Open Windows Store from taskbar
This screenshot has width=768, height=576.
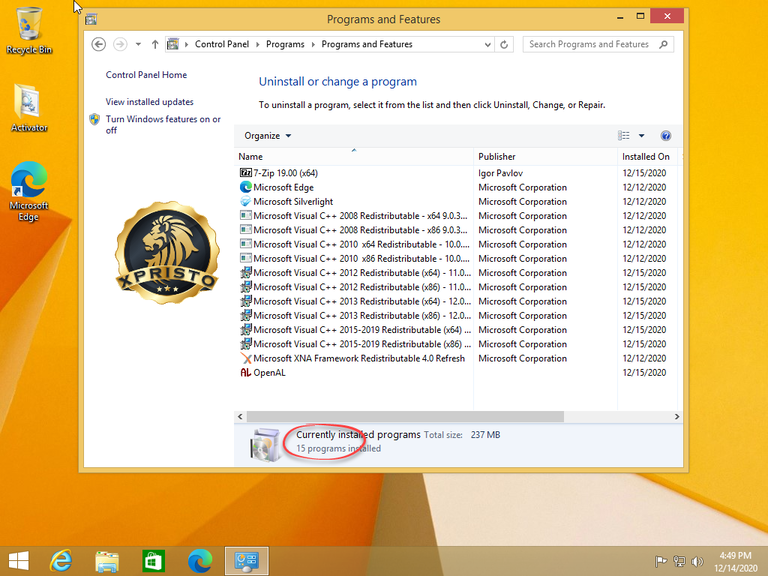pos(153,561)
